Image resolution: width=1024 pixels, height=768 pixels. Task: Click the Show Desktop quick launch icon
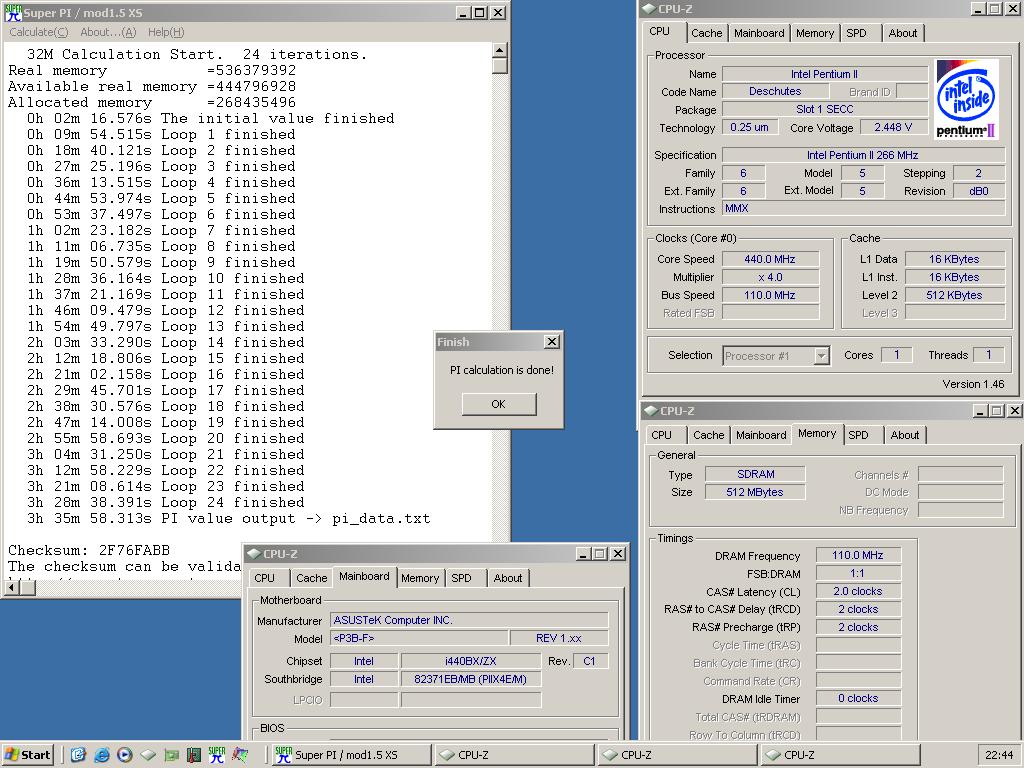tap(78, 755)
